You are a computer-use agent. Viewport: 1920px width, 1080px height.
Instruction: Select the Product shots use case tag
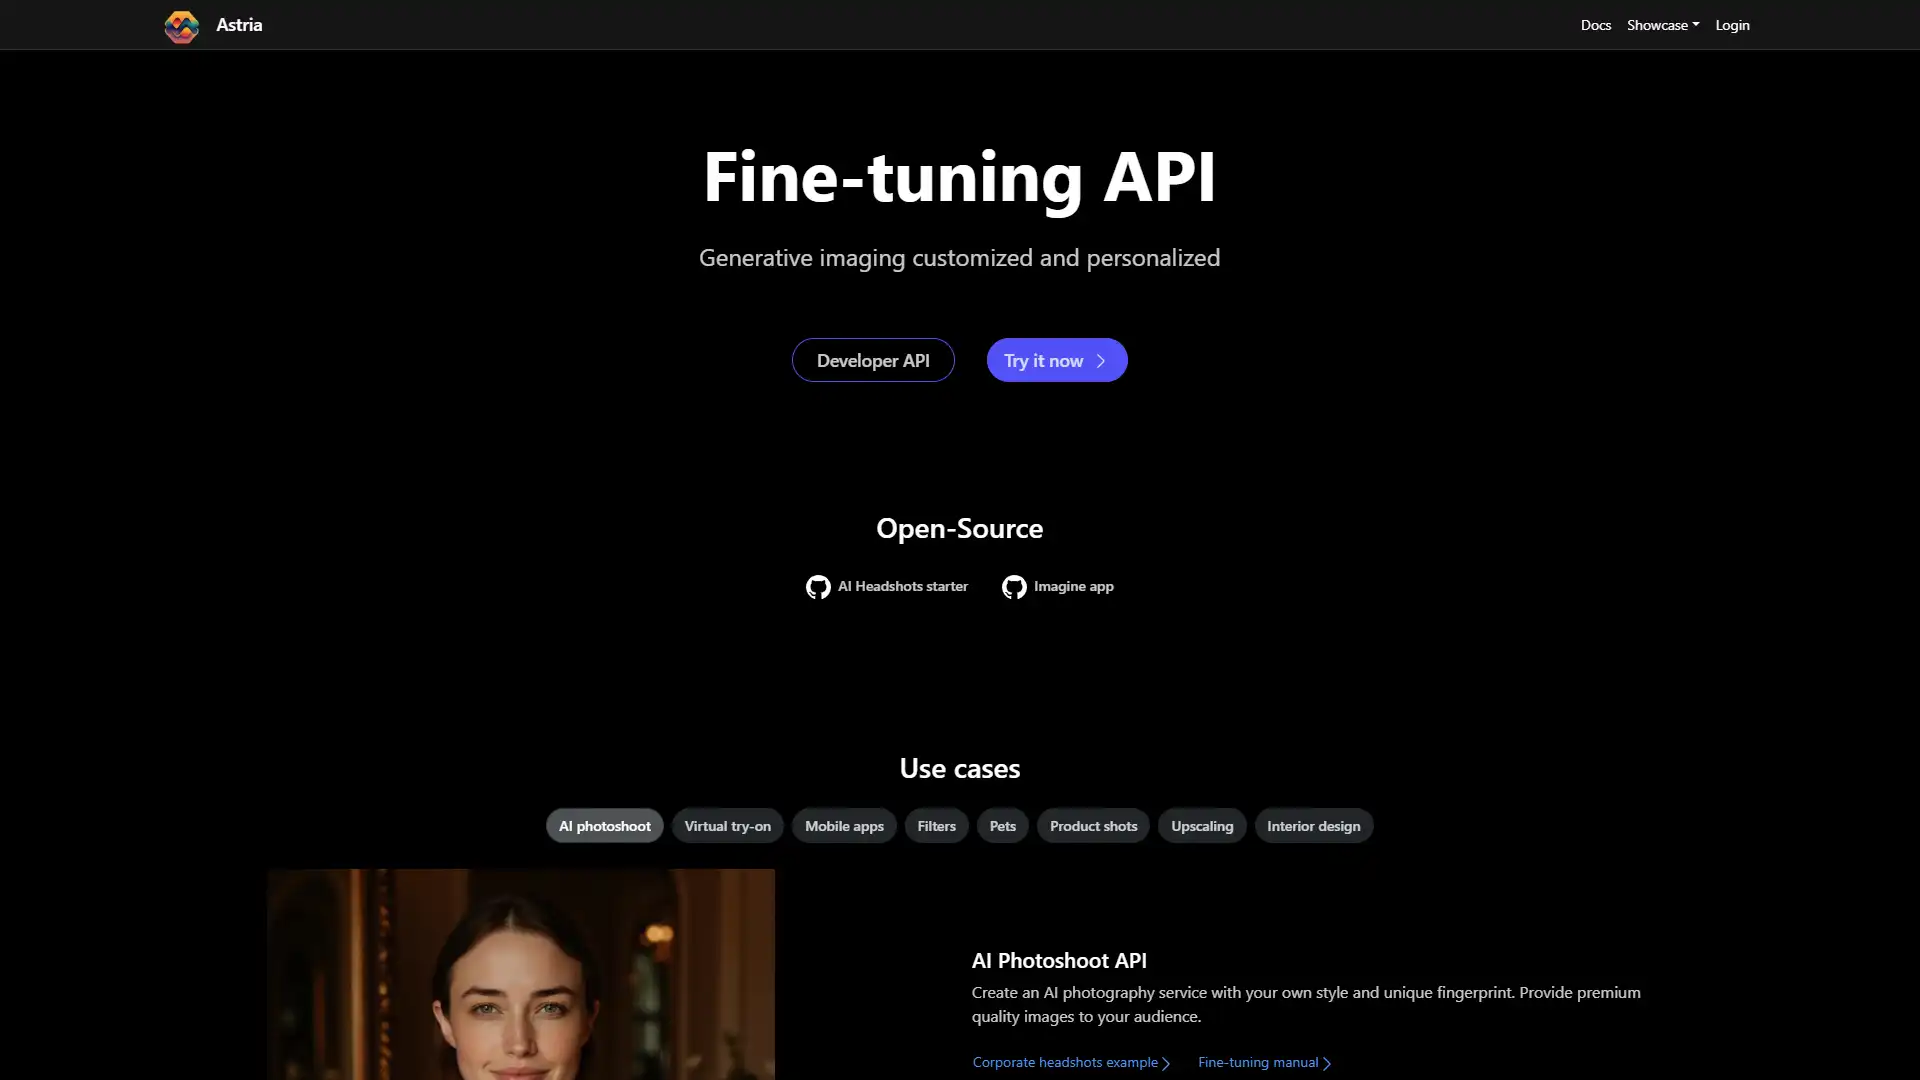tap(1093, 824)
